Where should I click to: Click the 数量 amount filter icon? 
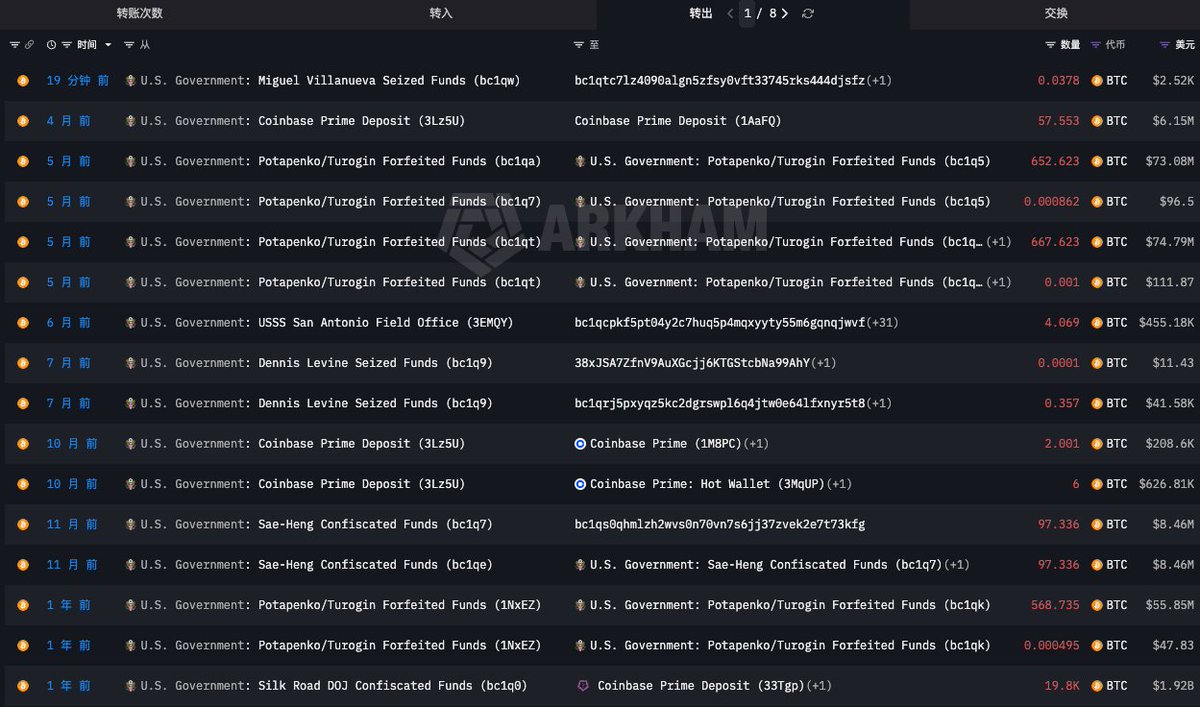pyautogui.click(x=1050, y=45)
